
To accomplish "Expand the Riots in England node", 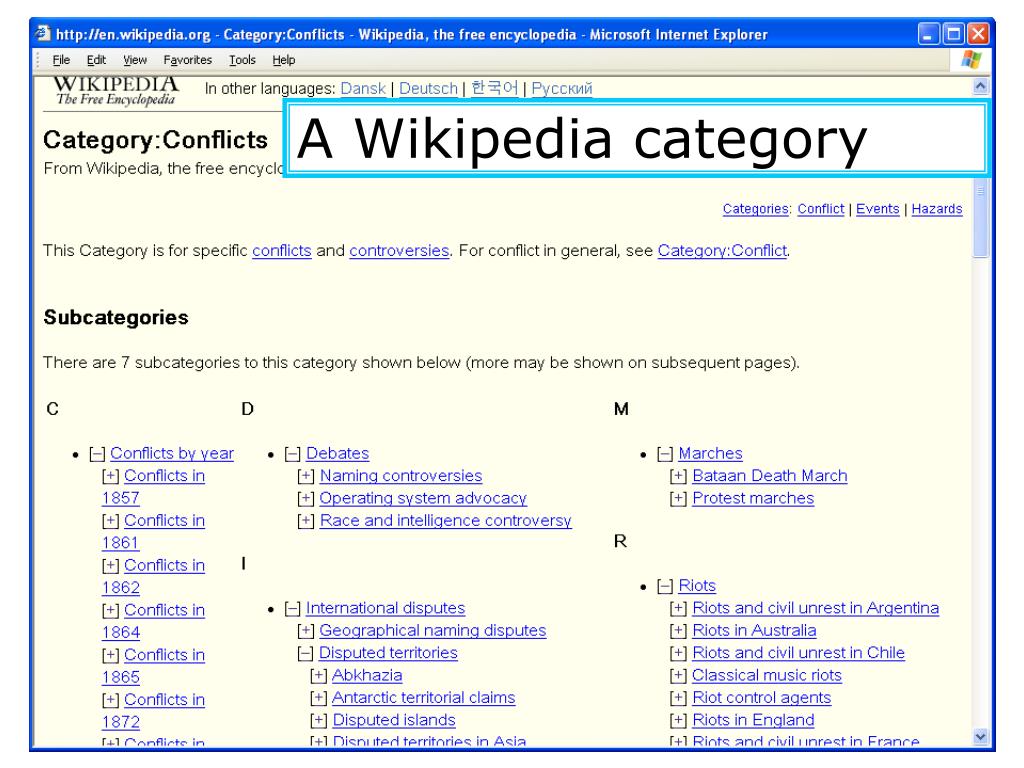I will 679,720.
